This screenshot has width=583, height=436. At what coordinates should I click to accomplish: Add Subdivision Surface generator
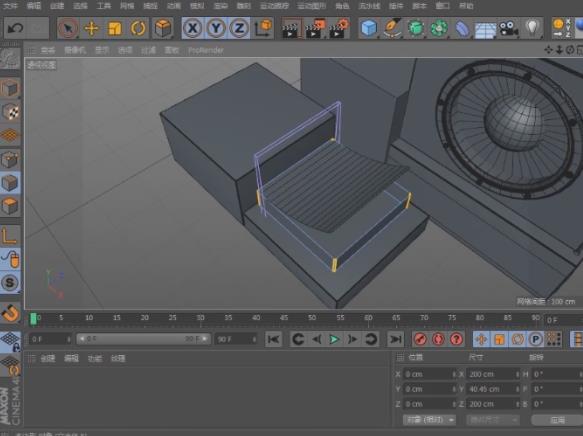tap(416, 28)
